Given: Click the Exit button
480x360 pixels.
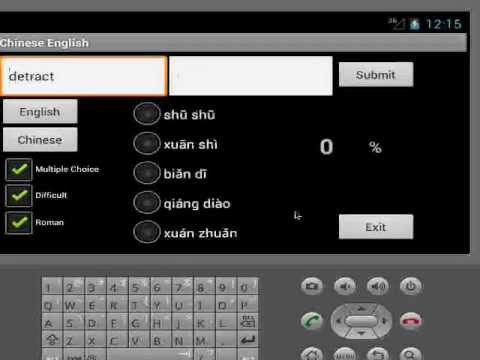Looking at the screenshot, I should (376, 227).
